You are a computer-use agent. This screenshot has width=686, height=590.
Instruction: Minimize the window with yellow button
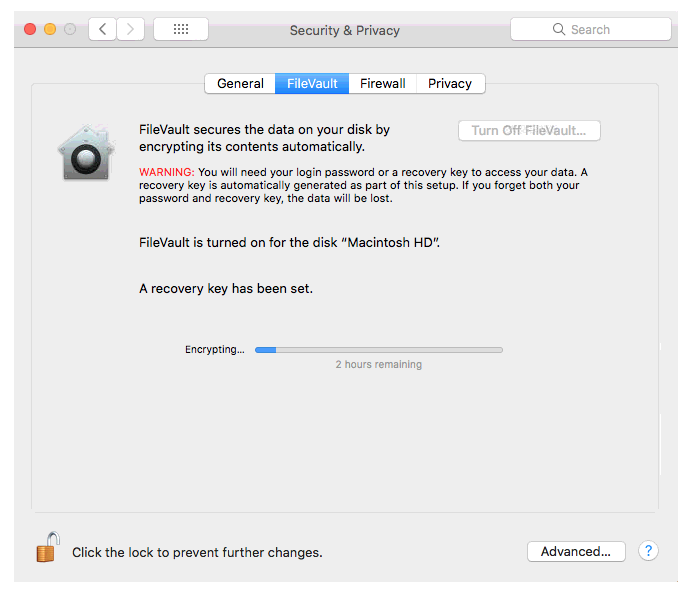click(50, 29)
